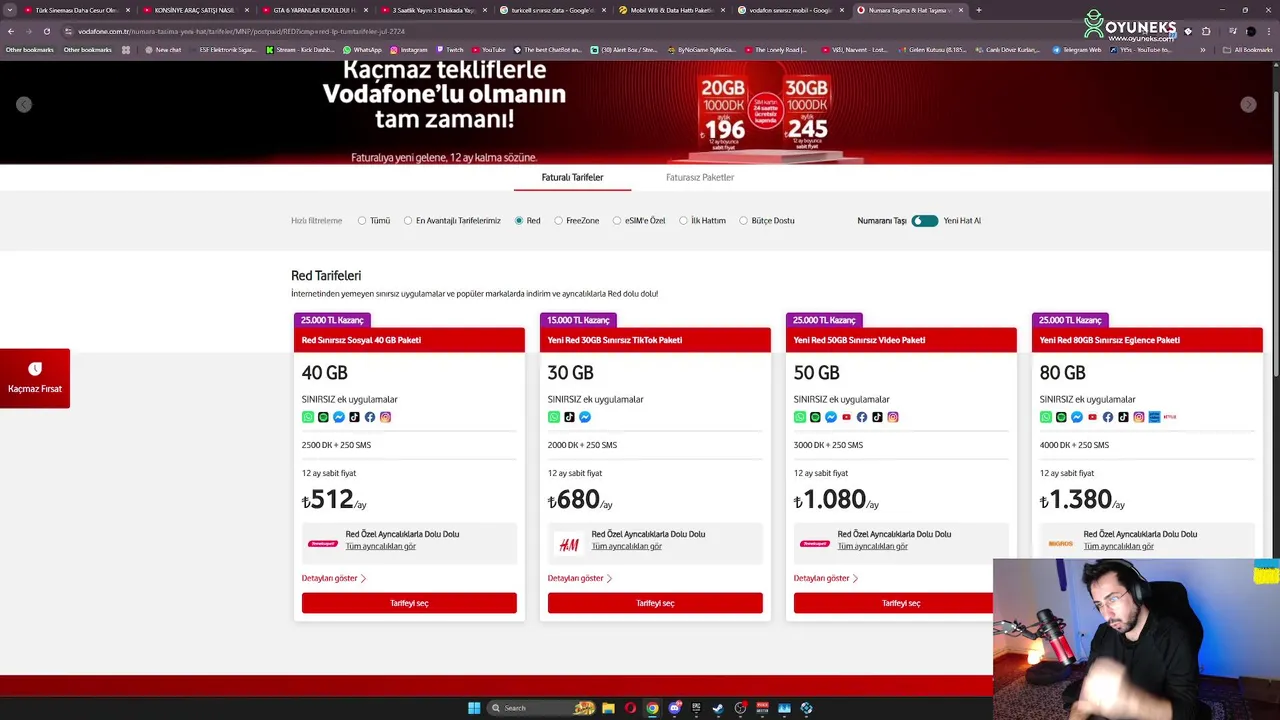
Task: Switch to Faturasız Paketler tab
Action: point(700,177)
